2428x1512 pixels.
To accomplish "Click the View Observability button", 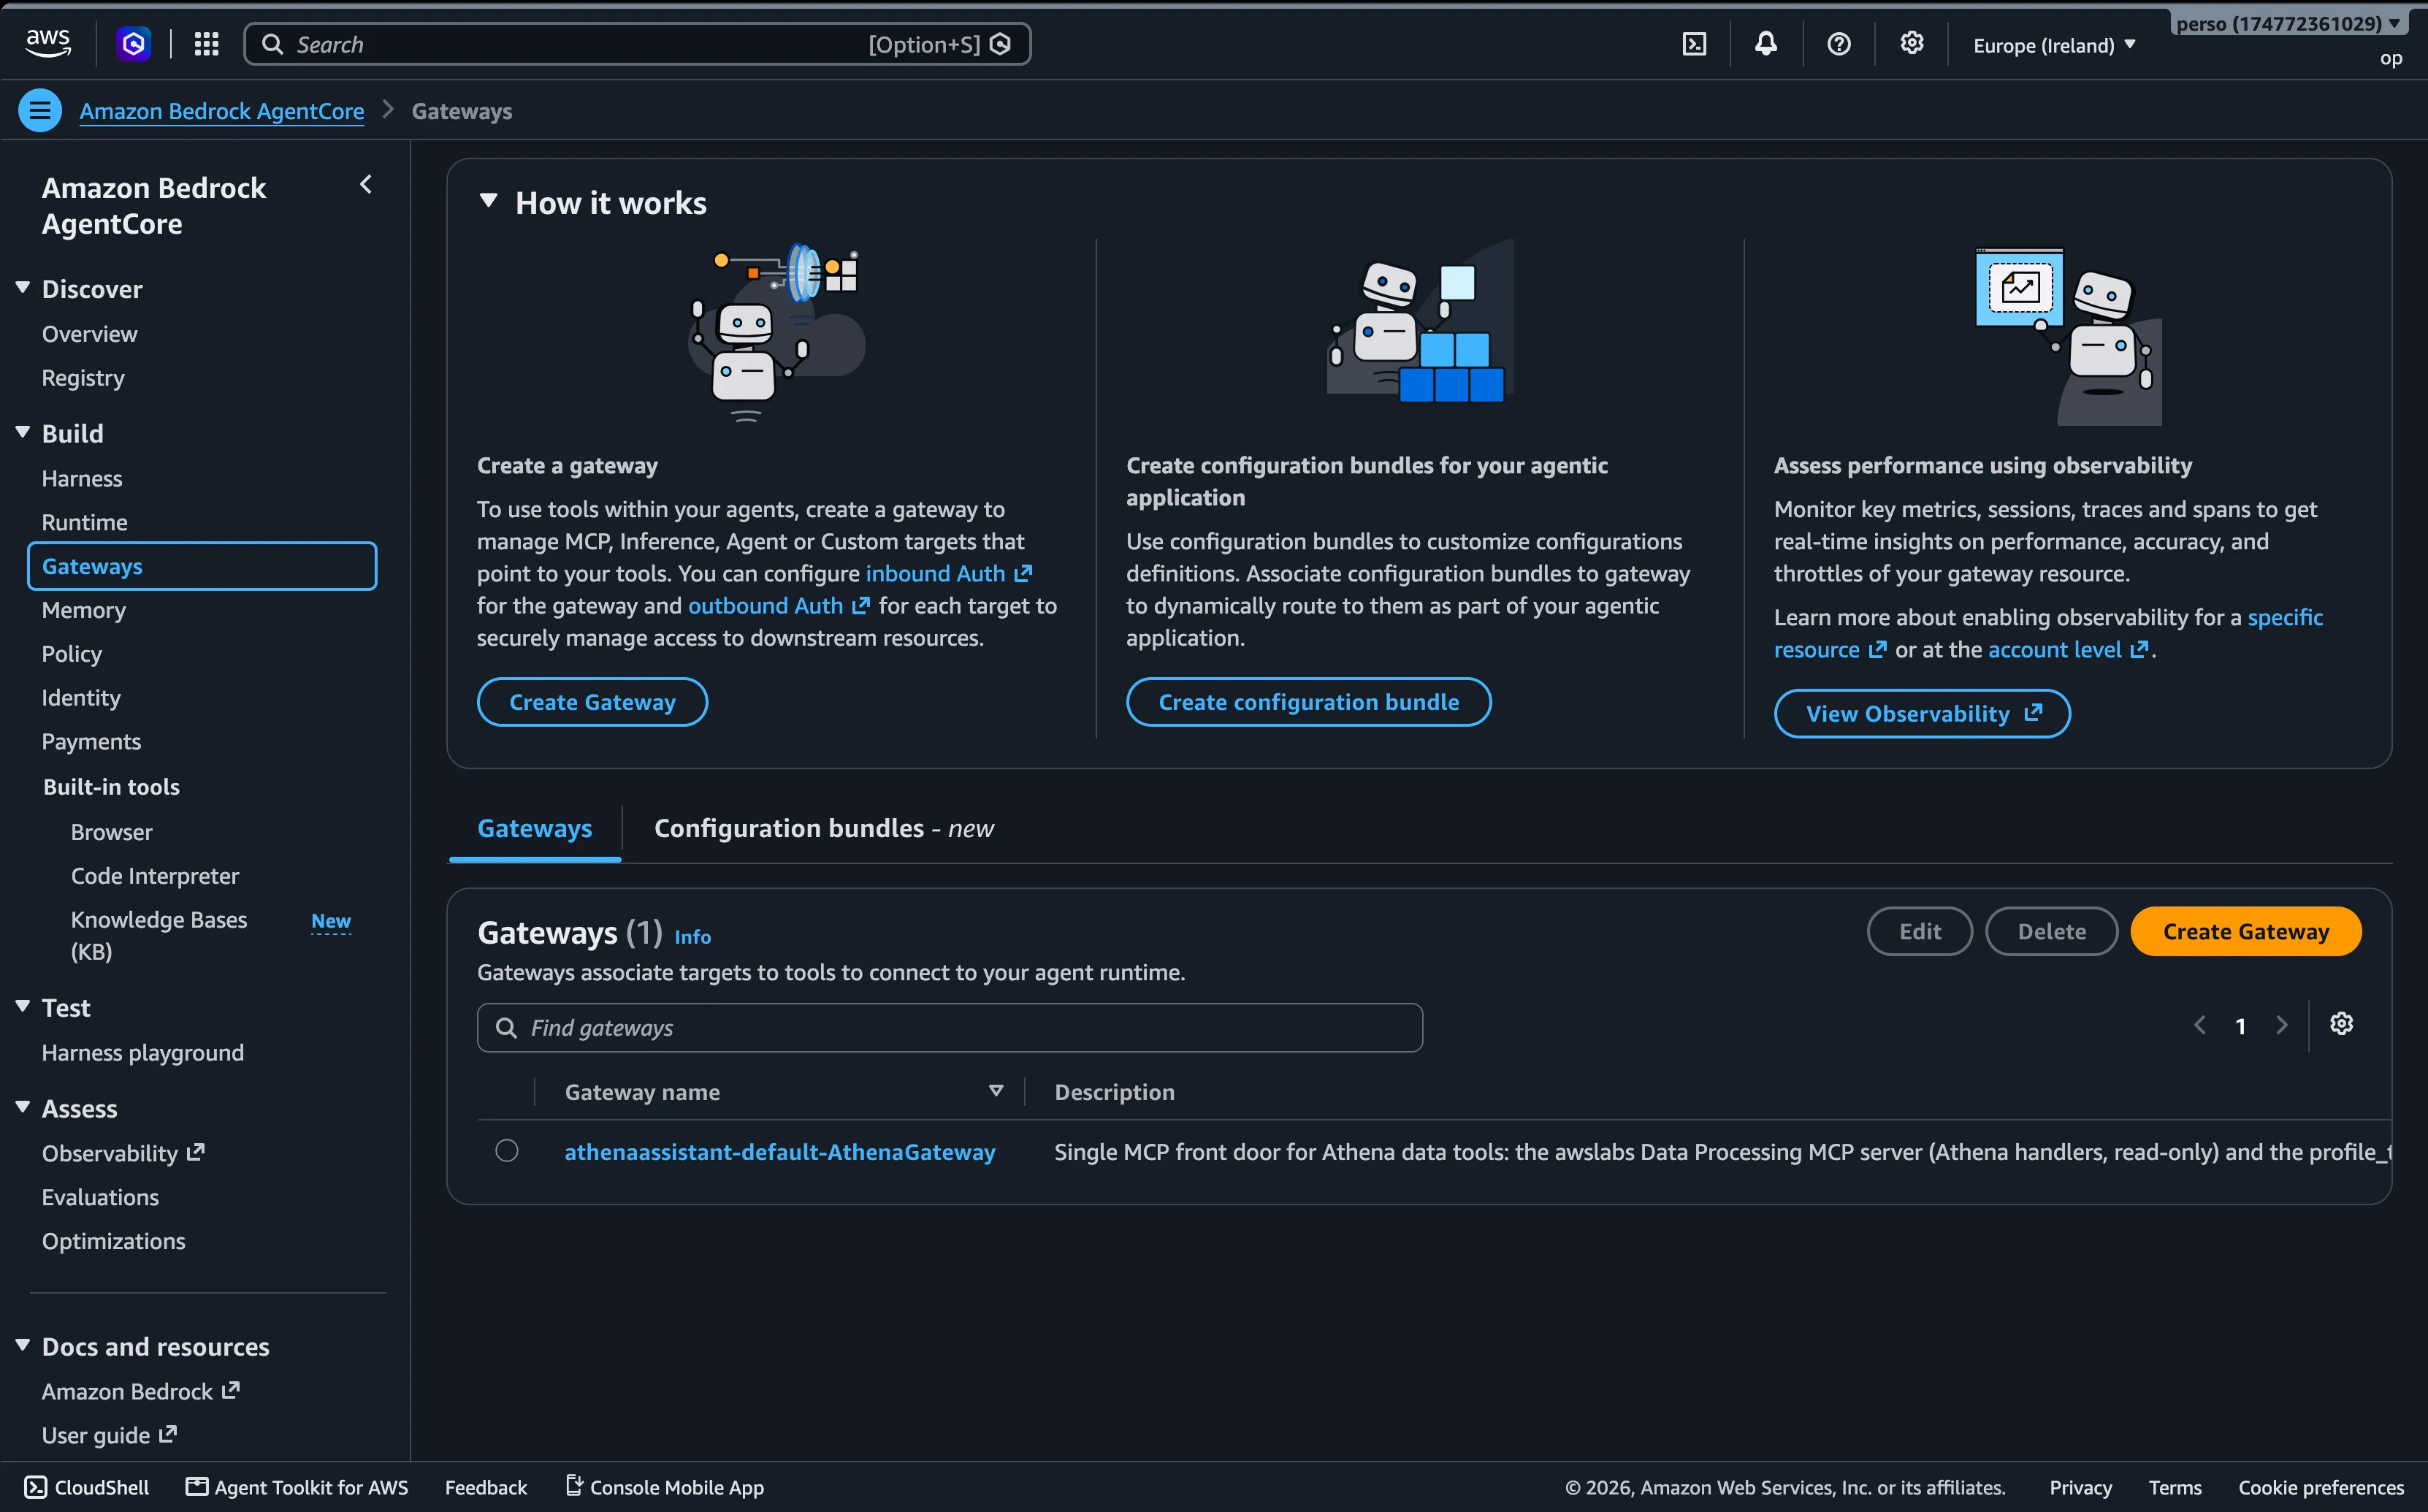I will point(1922,714).
